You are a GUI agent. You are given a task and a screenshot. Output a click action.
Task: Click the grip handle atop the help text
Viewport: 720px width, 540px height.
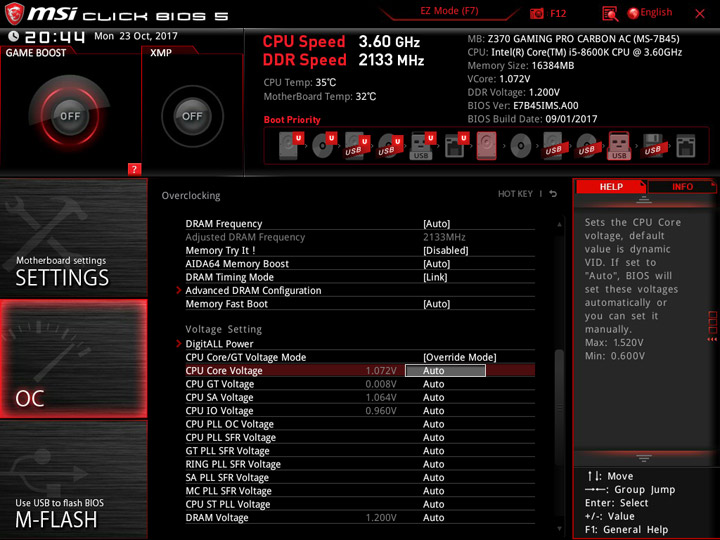(644, 199)
